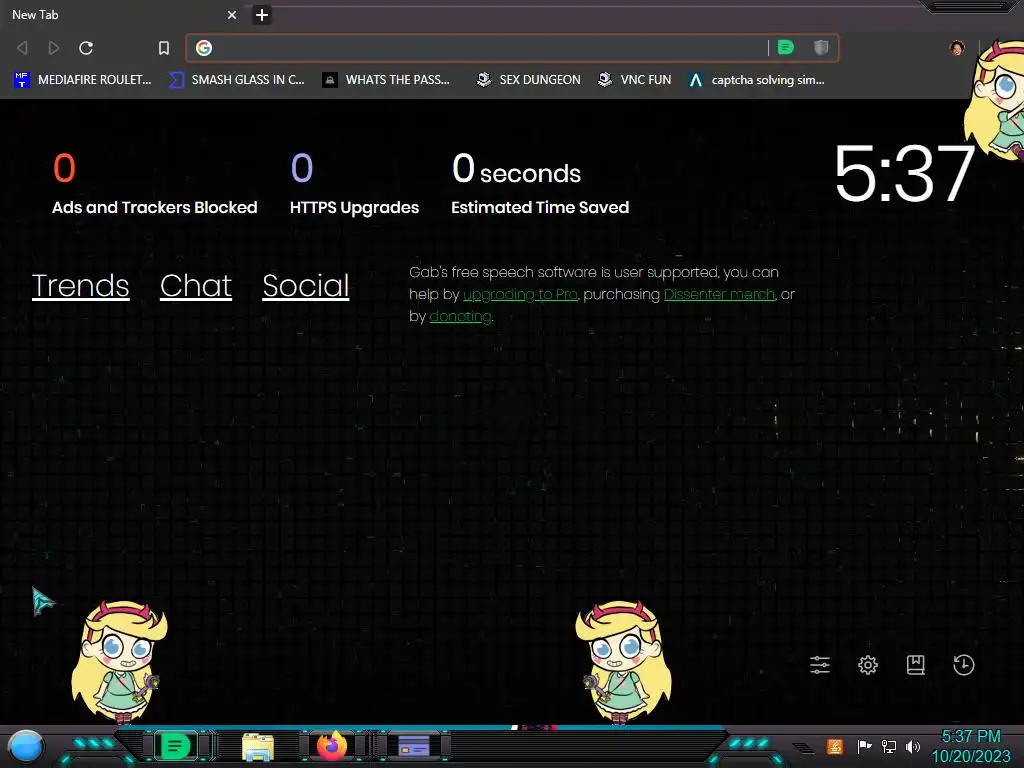
Task: Open the Action Center flag tray icon
Action: point(864,746)
